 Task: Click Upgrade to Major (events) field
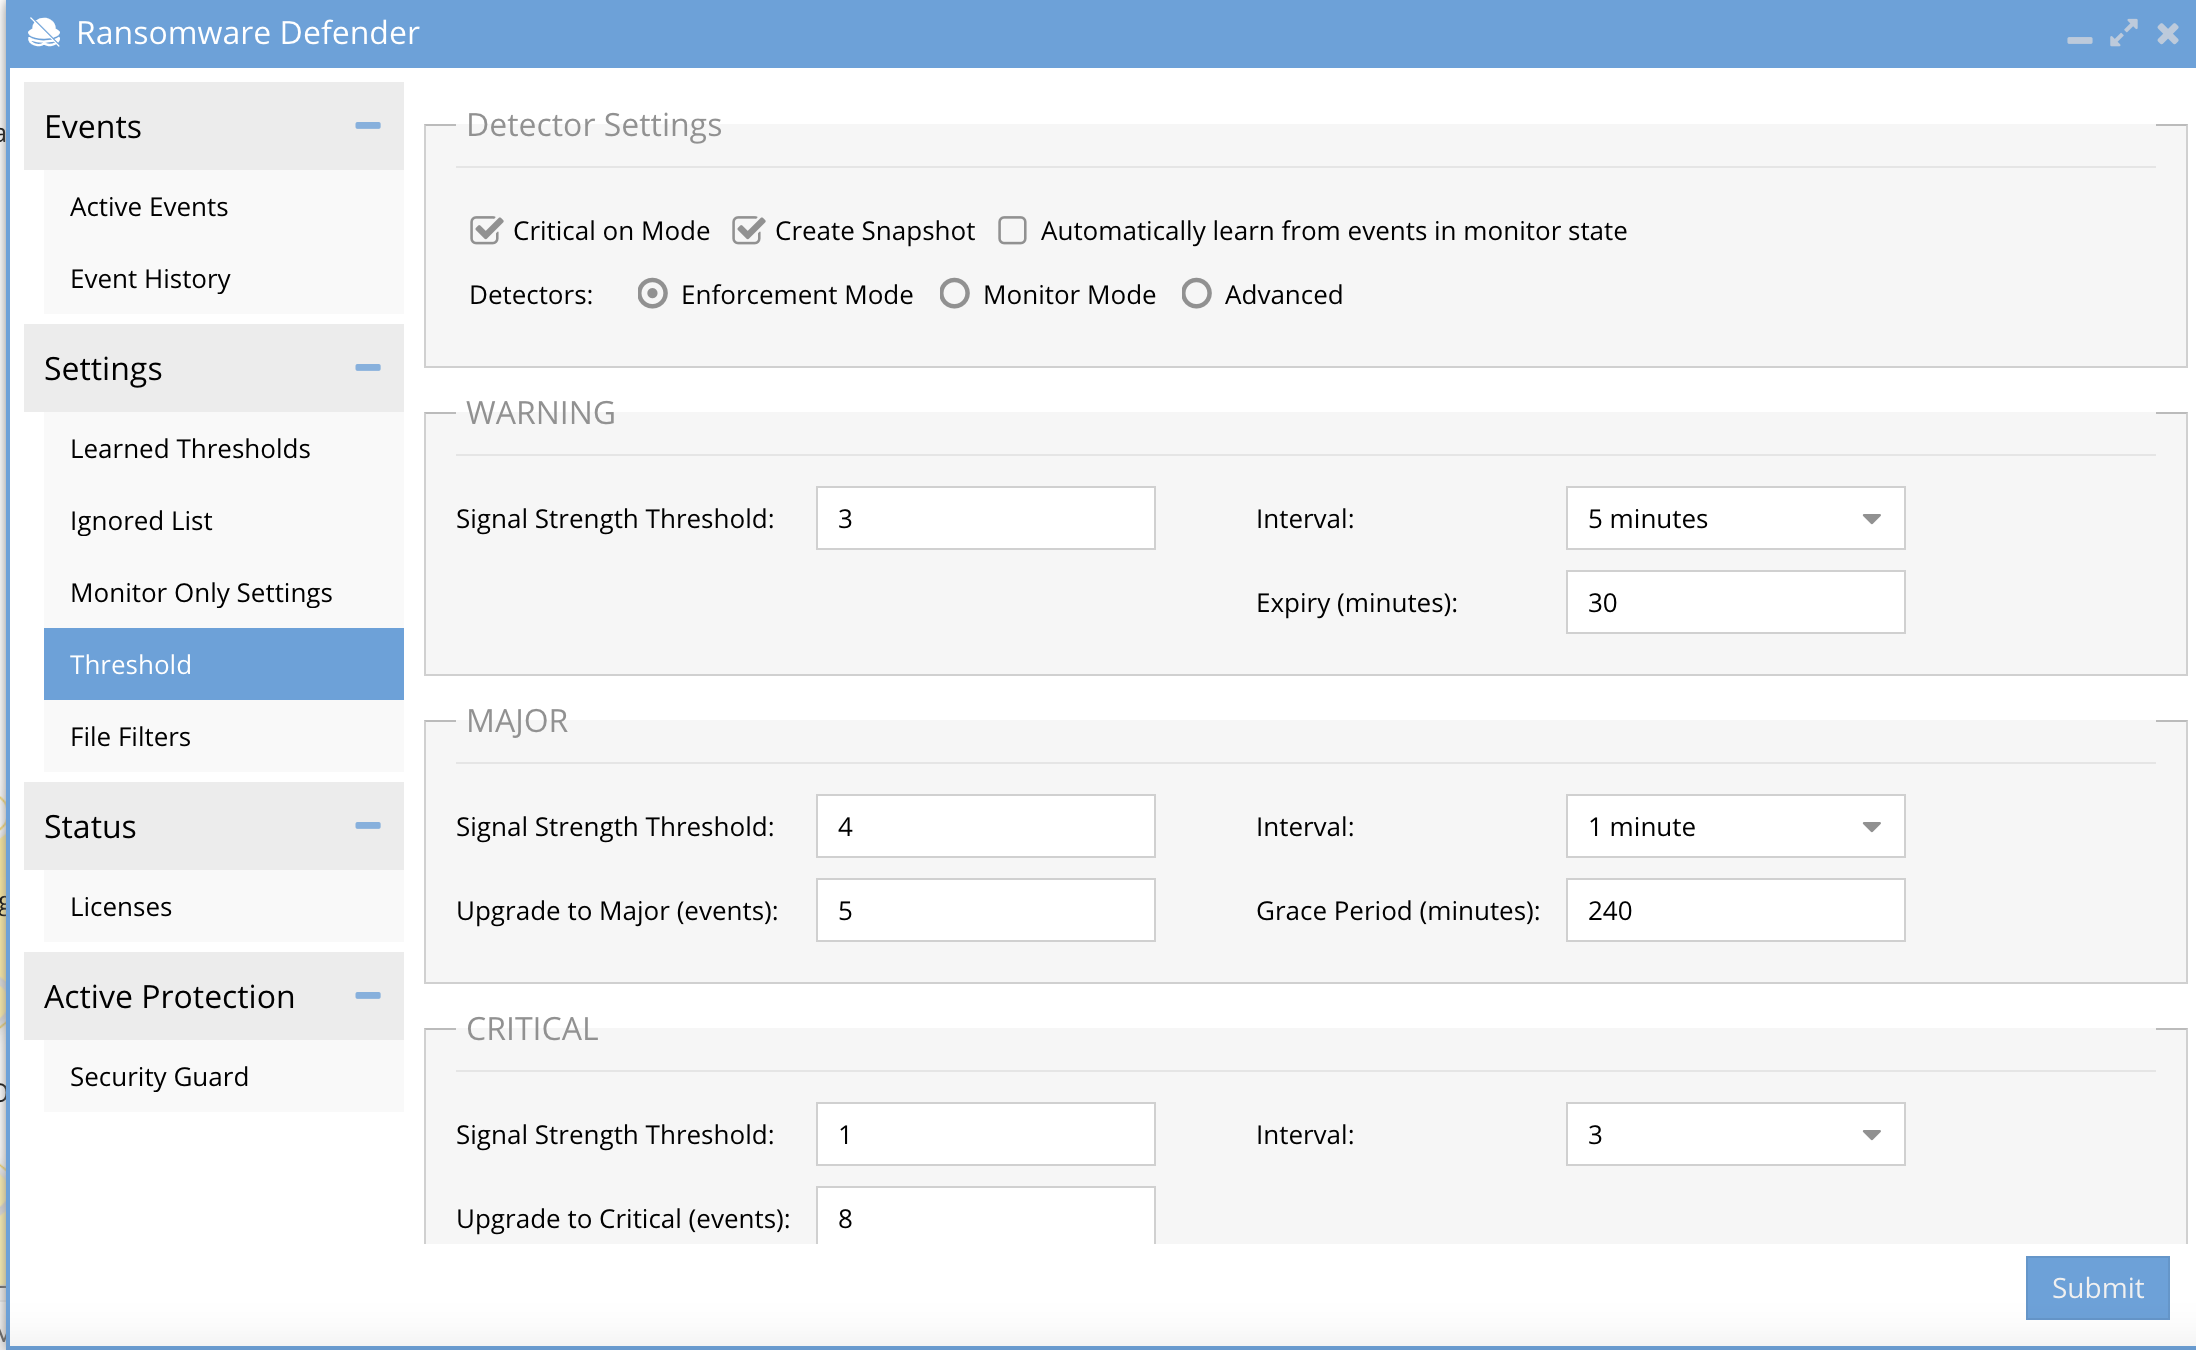pyautogui.click(x=986, y=910)
